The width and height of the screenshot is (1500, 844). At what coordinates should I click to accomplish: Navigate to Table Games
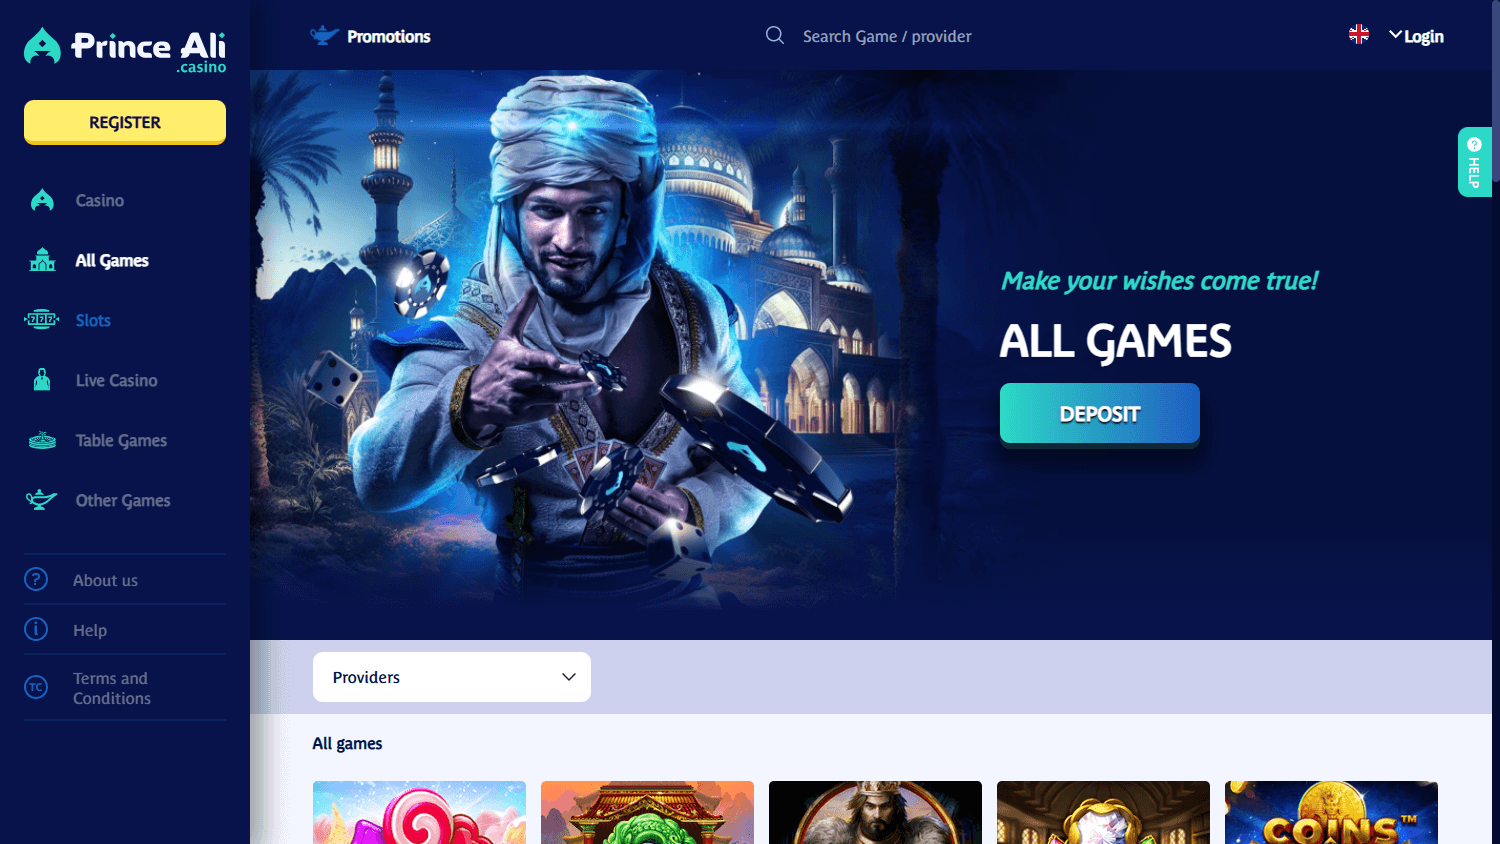(x=121, y=440)
